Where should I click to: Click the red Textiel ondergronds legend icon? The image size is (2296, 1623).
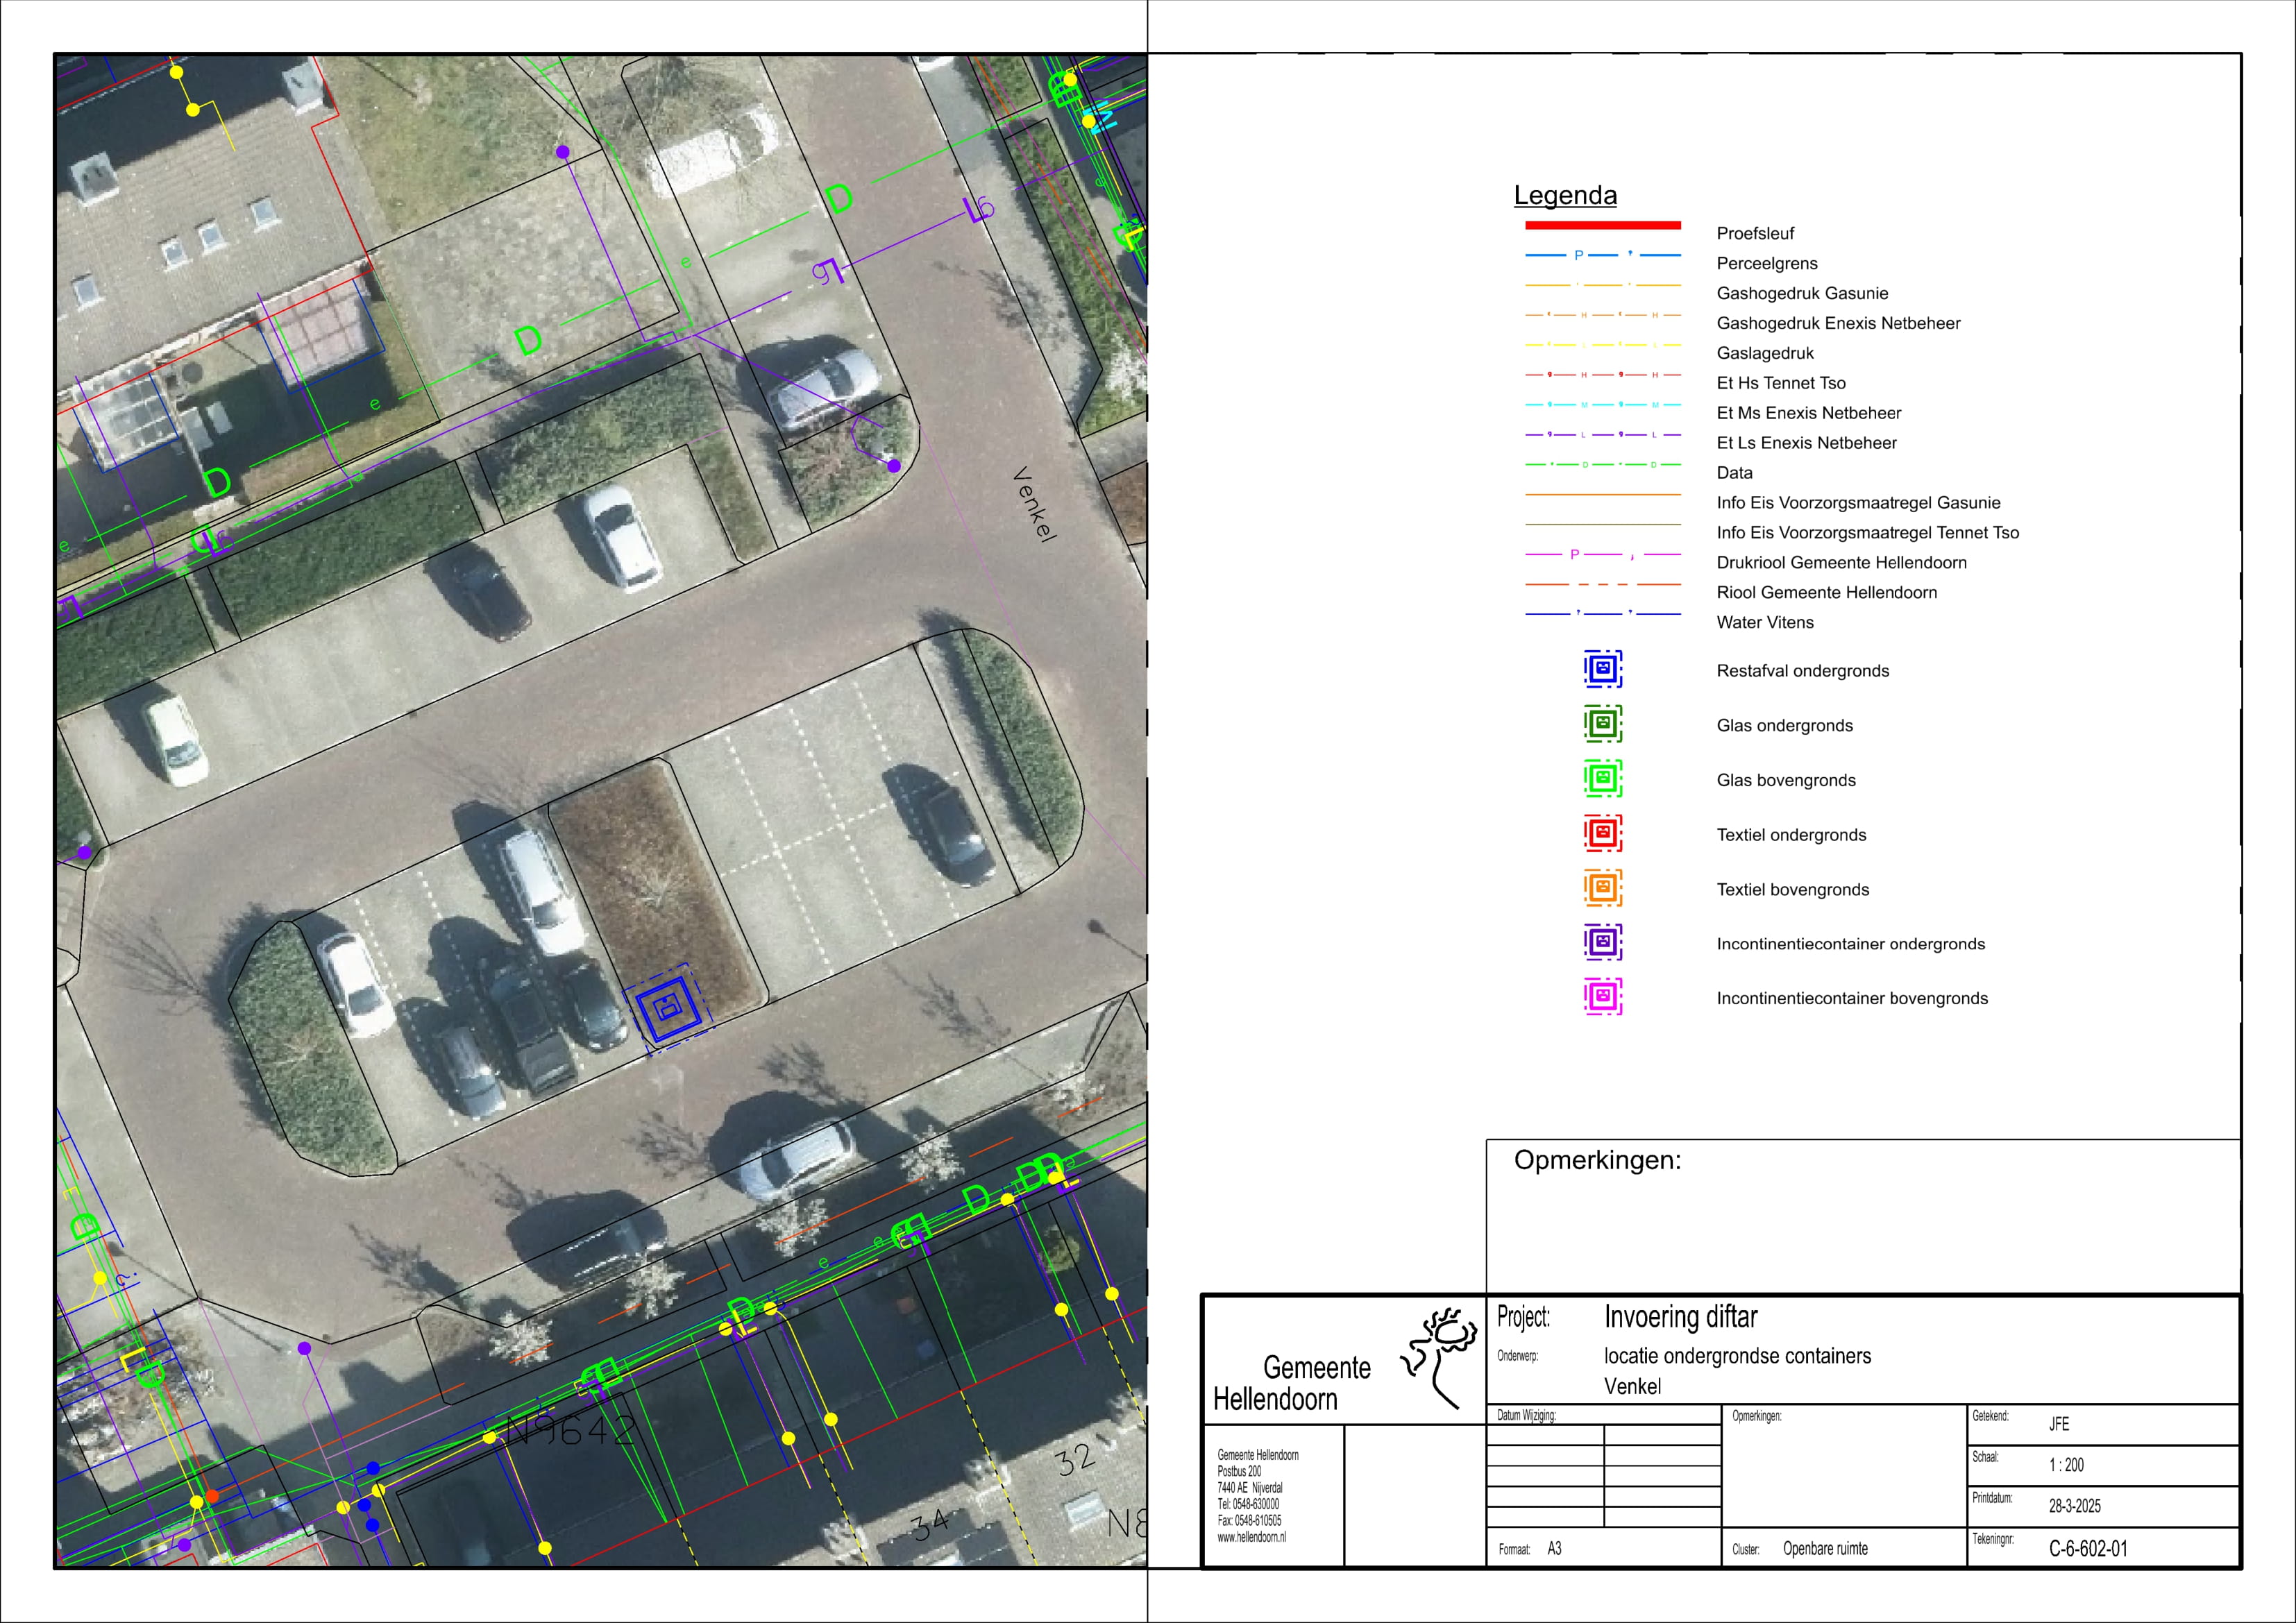pos(1602,833)
